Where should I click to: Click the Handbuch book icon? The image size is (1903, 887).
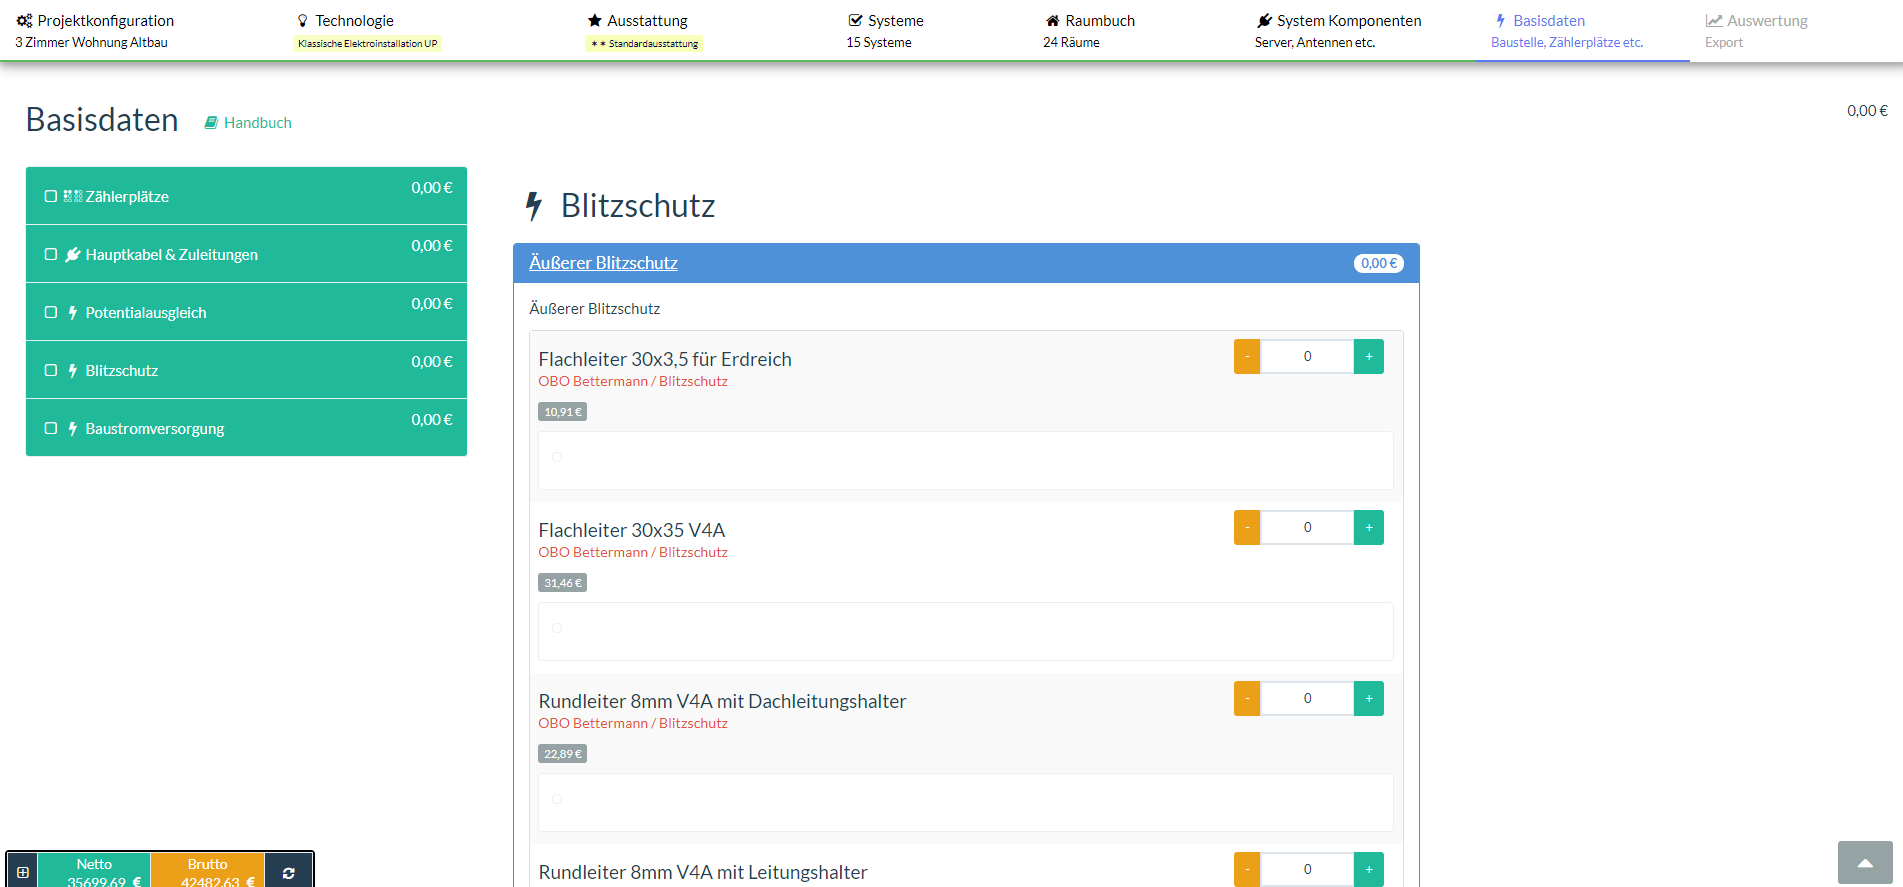(211, 123)
